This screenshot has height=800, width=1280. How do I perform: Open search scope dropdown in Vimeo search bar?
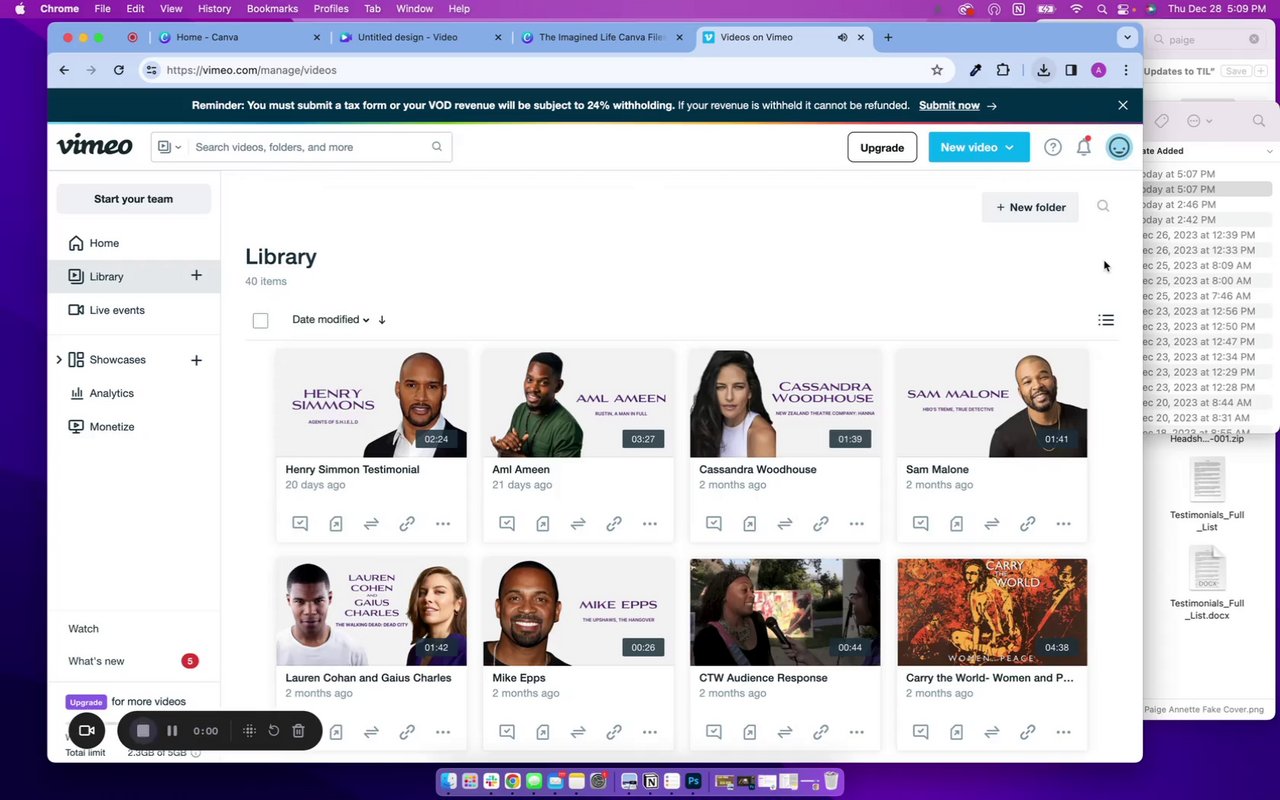point(170,147)
